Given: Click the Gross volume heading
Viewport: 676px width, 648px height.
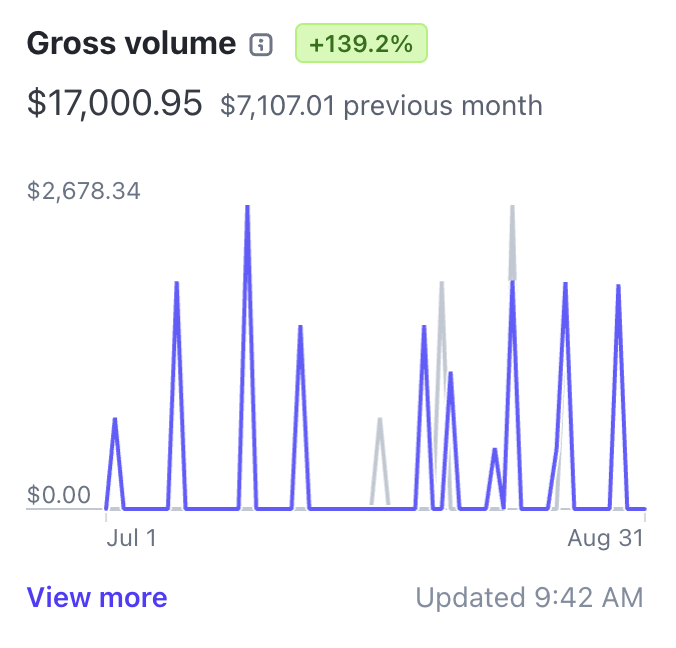Looking at the screenshot, I should point(131,44).
